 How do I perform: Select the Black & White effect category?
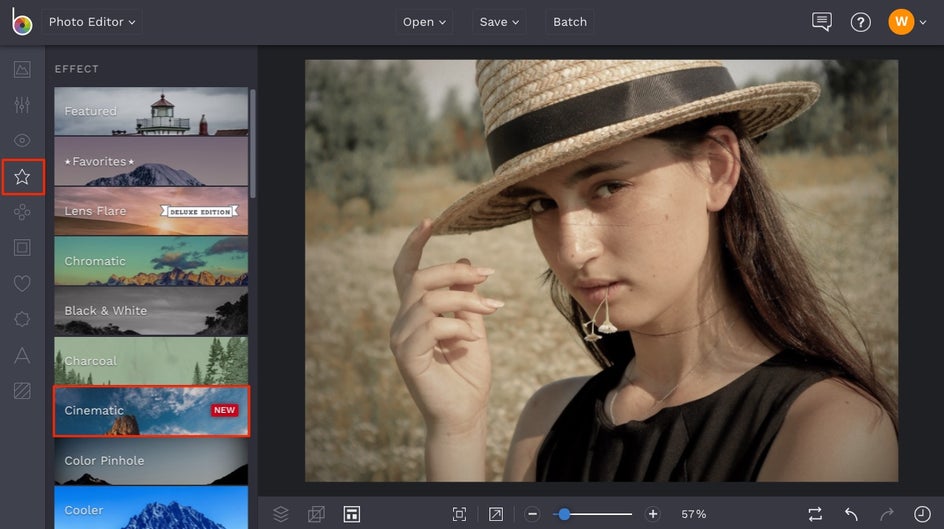[151, 311]
